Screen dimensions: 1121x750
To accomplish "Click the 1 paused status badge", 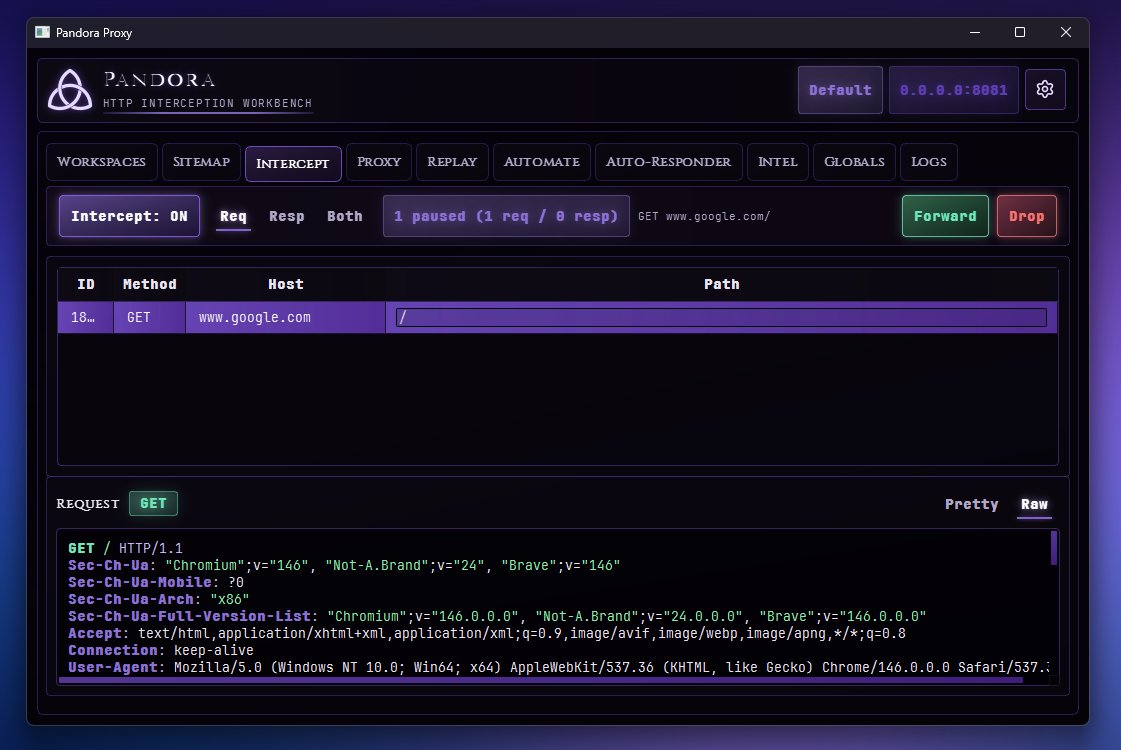I will (x=506, y=216).
